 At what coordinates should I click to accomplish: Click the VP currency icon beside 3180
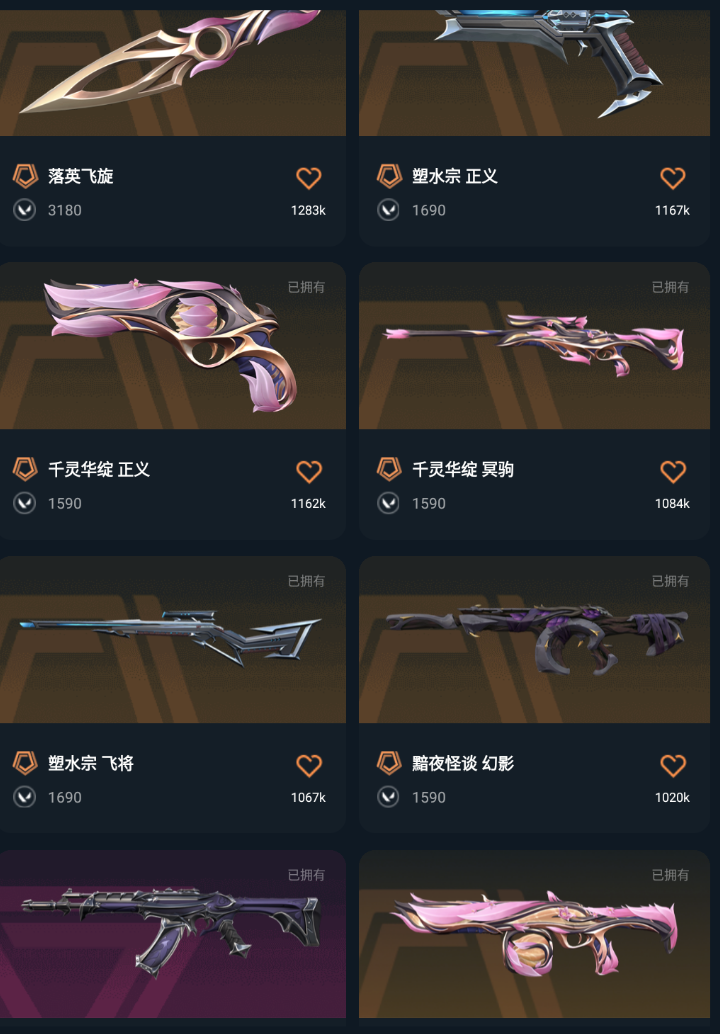[24, 210]
